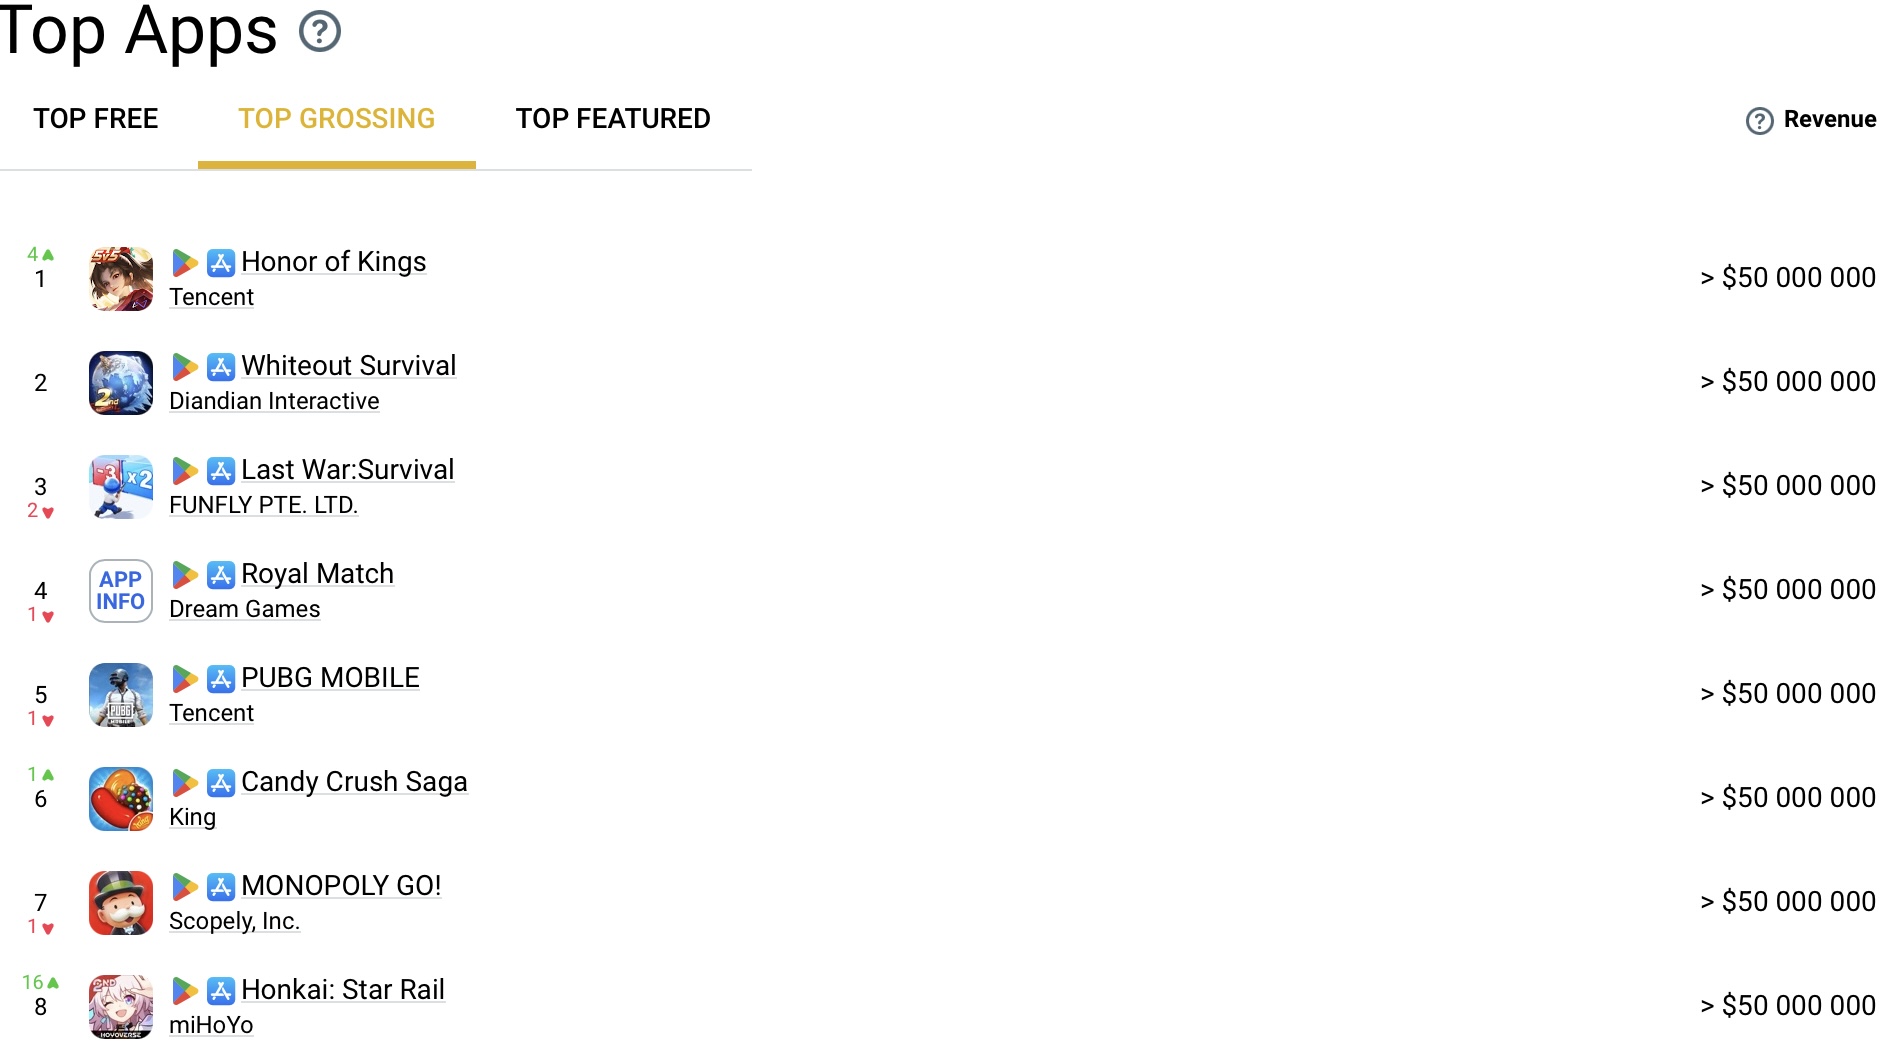This screenshot has height=1053, width=1890.
Task: Select the TOP GROSSING tab
Action: (x=337, y=119)
